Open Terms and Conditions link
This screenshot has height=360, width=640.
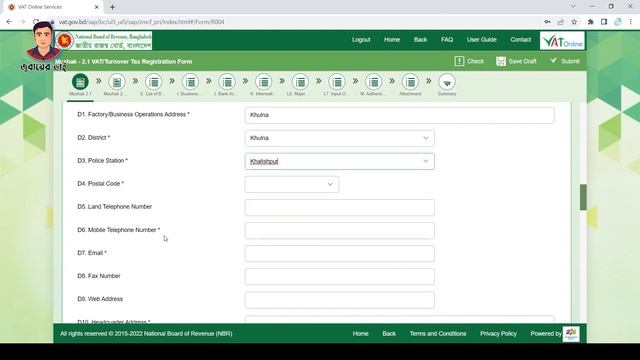(x=438, y=333)
